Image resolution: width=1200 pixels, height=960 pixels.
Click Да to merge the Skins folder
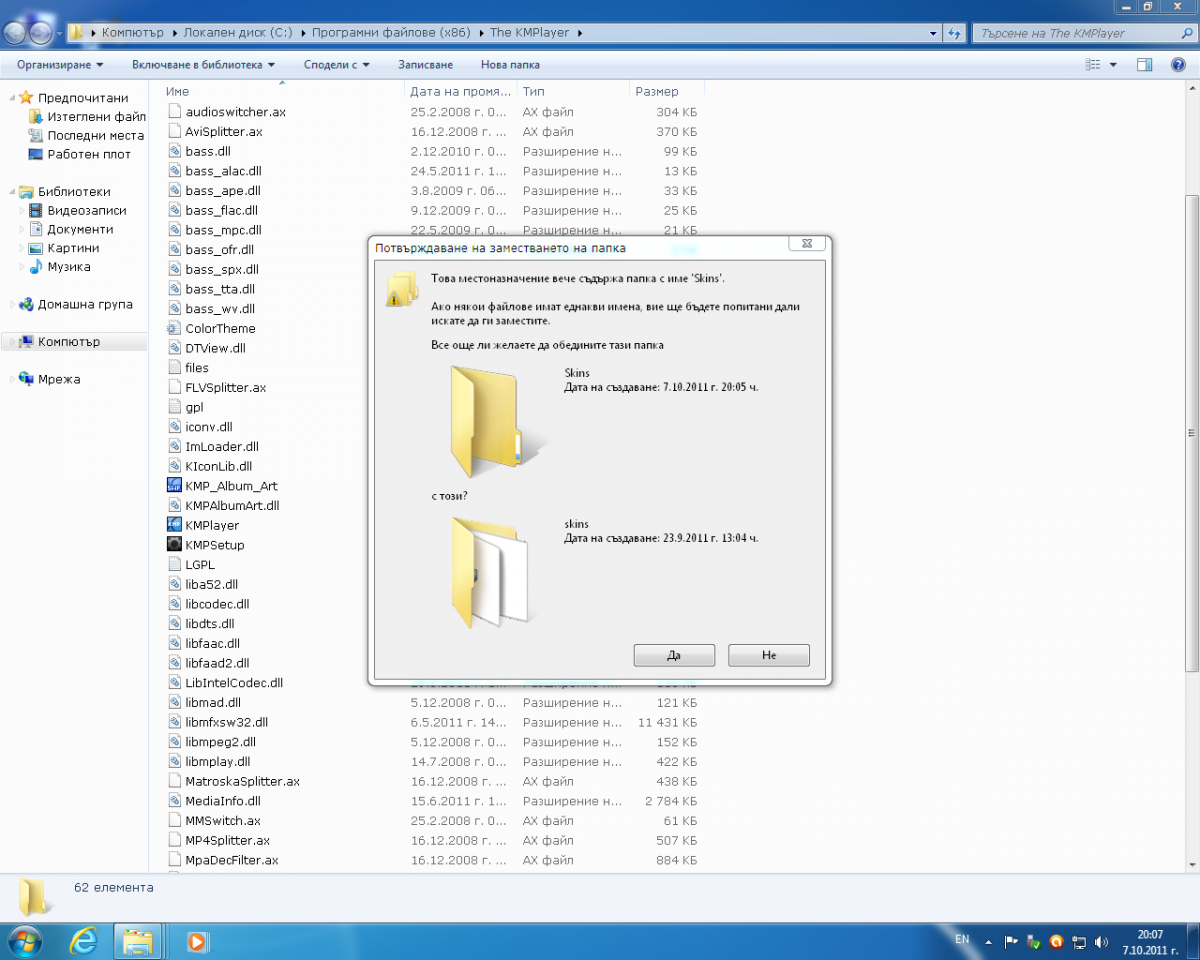click(x=674, y=655)
